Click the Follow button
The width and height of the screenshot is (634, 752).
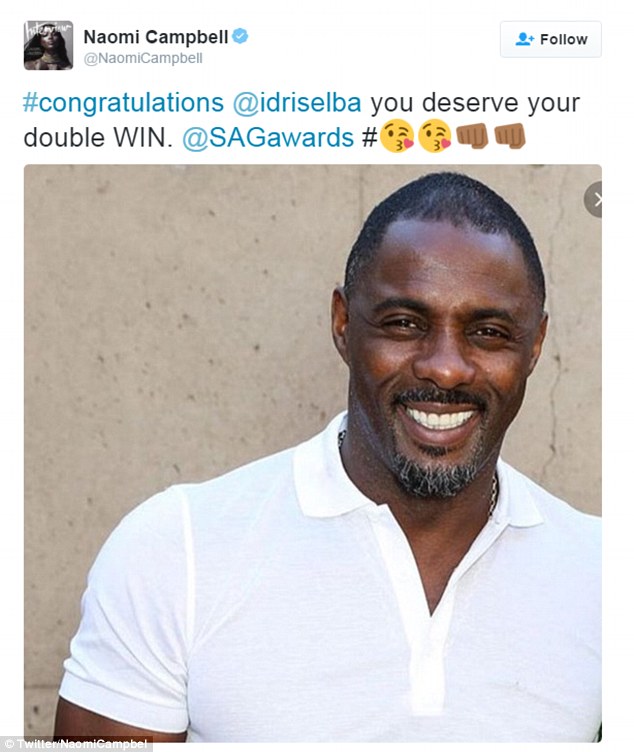point(551,39)
